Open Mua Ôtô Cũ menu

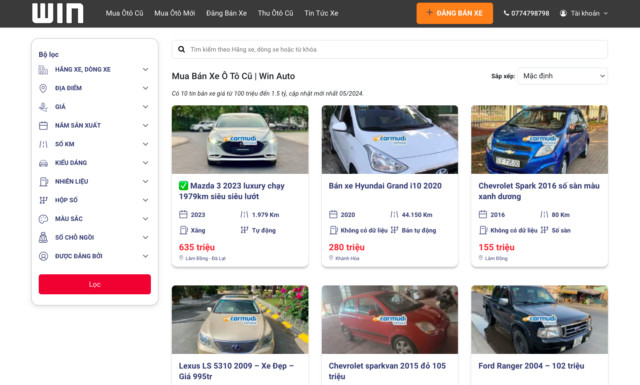point(124,13)
